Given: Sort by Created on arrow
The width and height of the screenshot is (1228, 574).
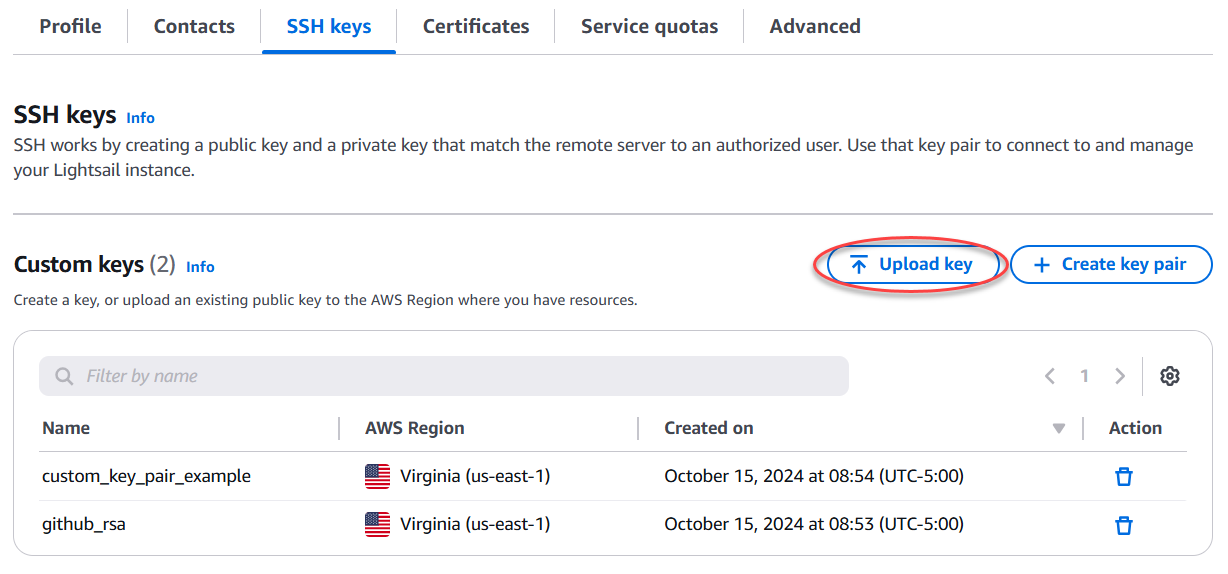Looking at the screenshot, I should (x=1059, y=429).
